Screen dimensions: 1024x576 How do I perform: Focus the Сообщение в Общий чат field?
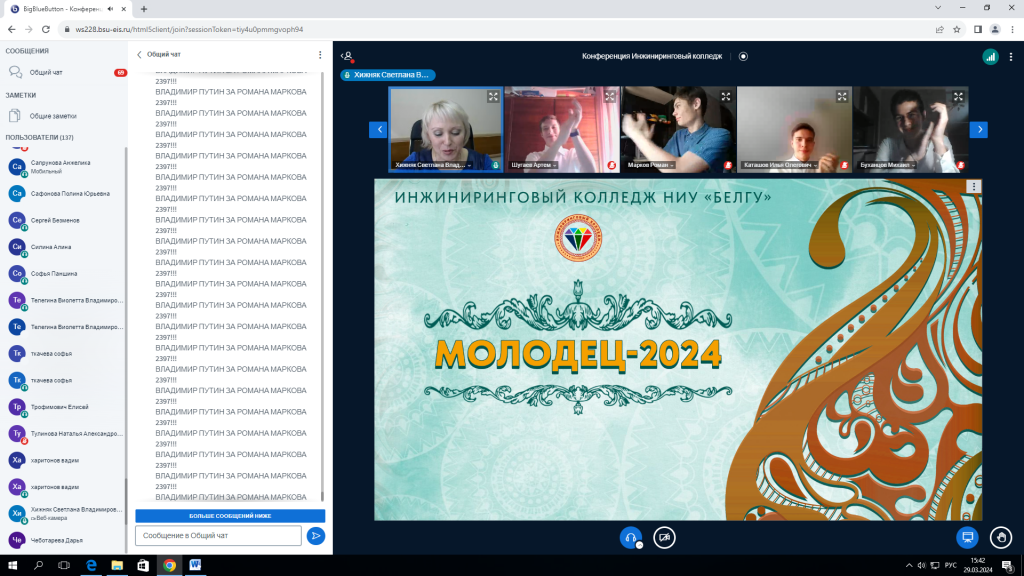coord(218,536)
